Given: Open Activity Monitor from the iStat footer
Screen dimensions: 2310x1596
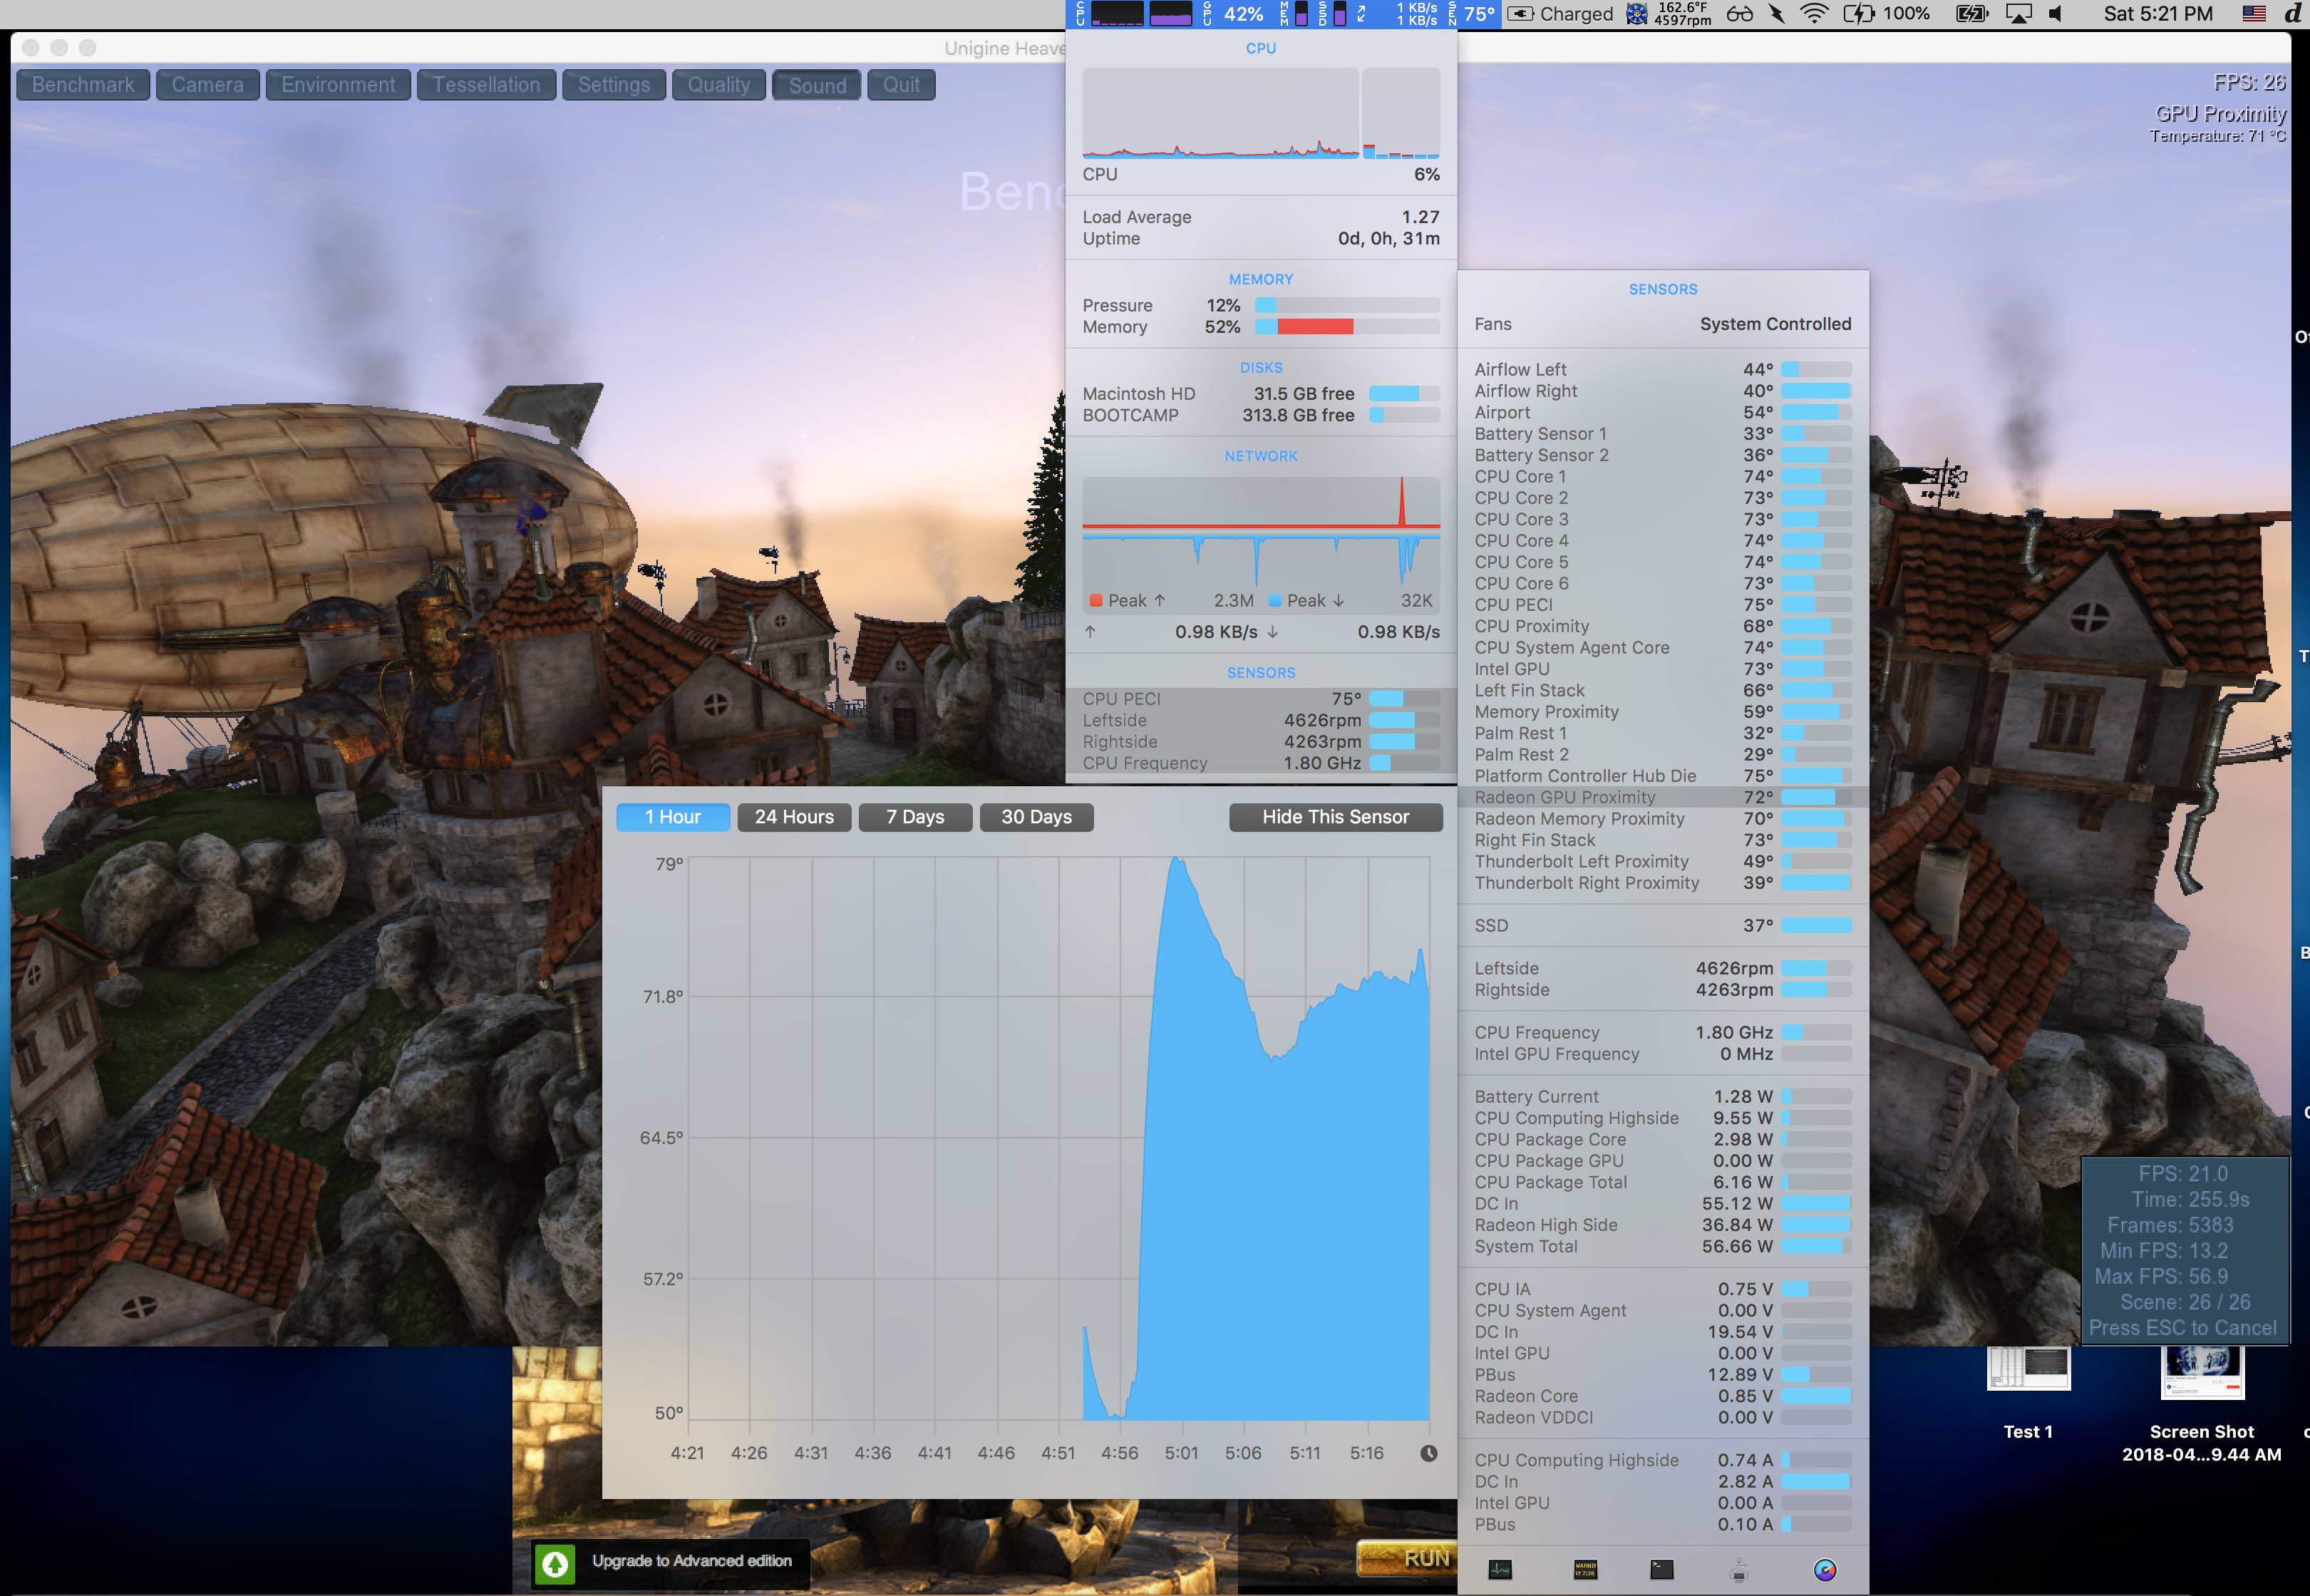Looking at the screenshot, I should [x=1499, y=1570].
